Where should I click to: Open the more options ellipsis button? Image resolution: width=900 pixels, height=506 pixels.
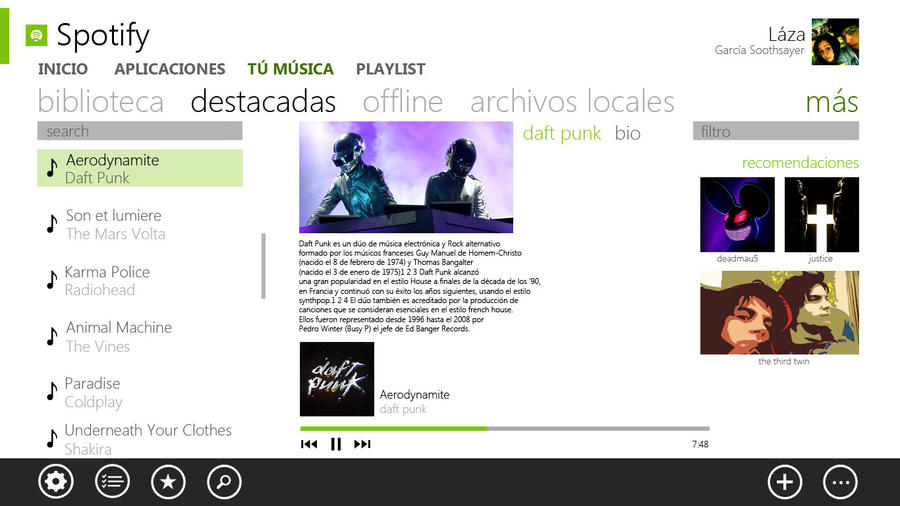click(x=840, y=482)
